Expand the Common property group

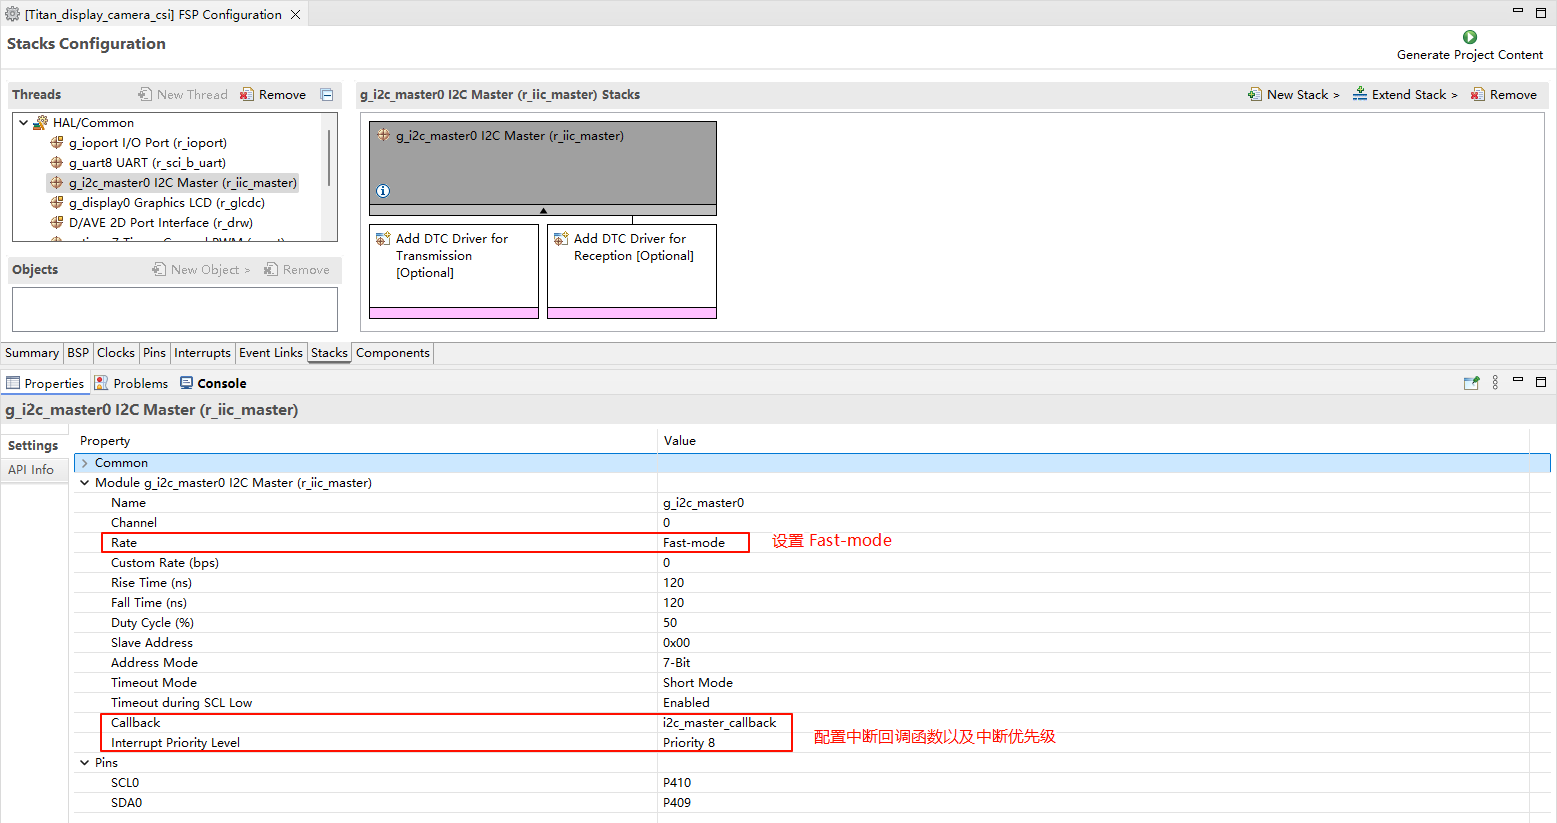click(85, 463)
